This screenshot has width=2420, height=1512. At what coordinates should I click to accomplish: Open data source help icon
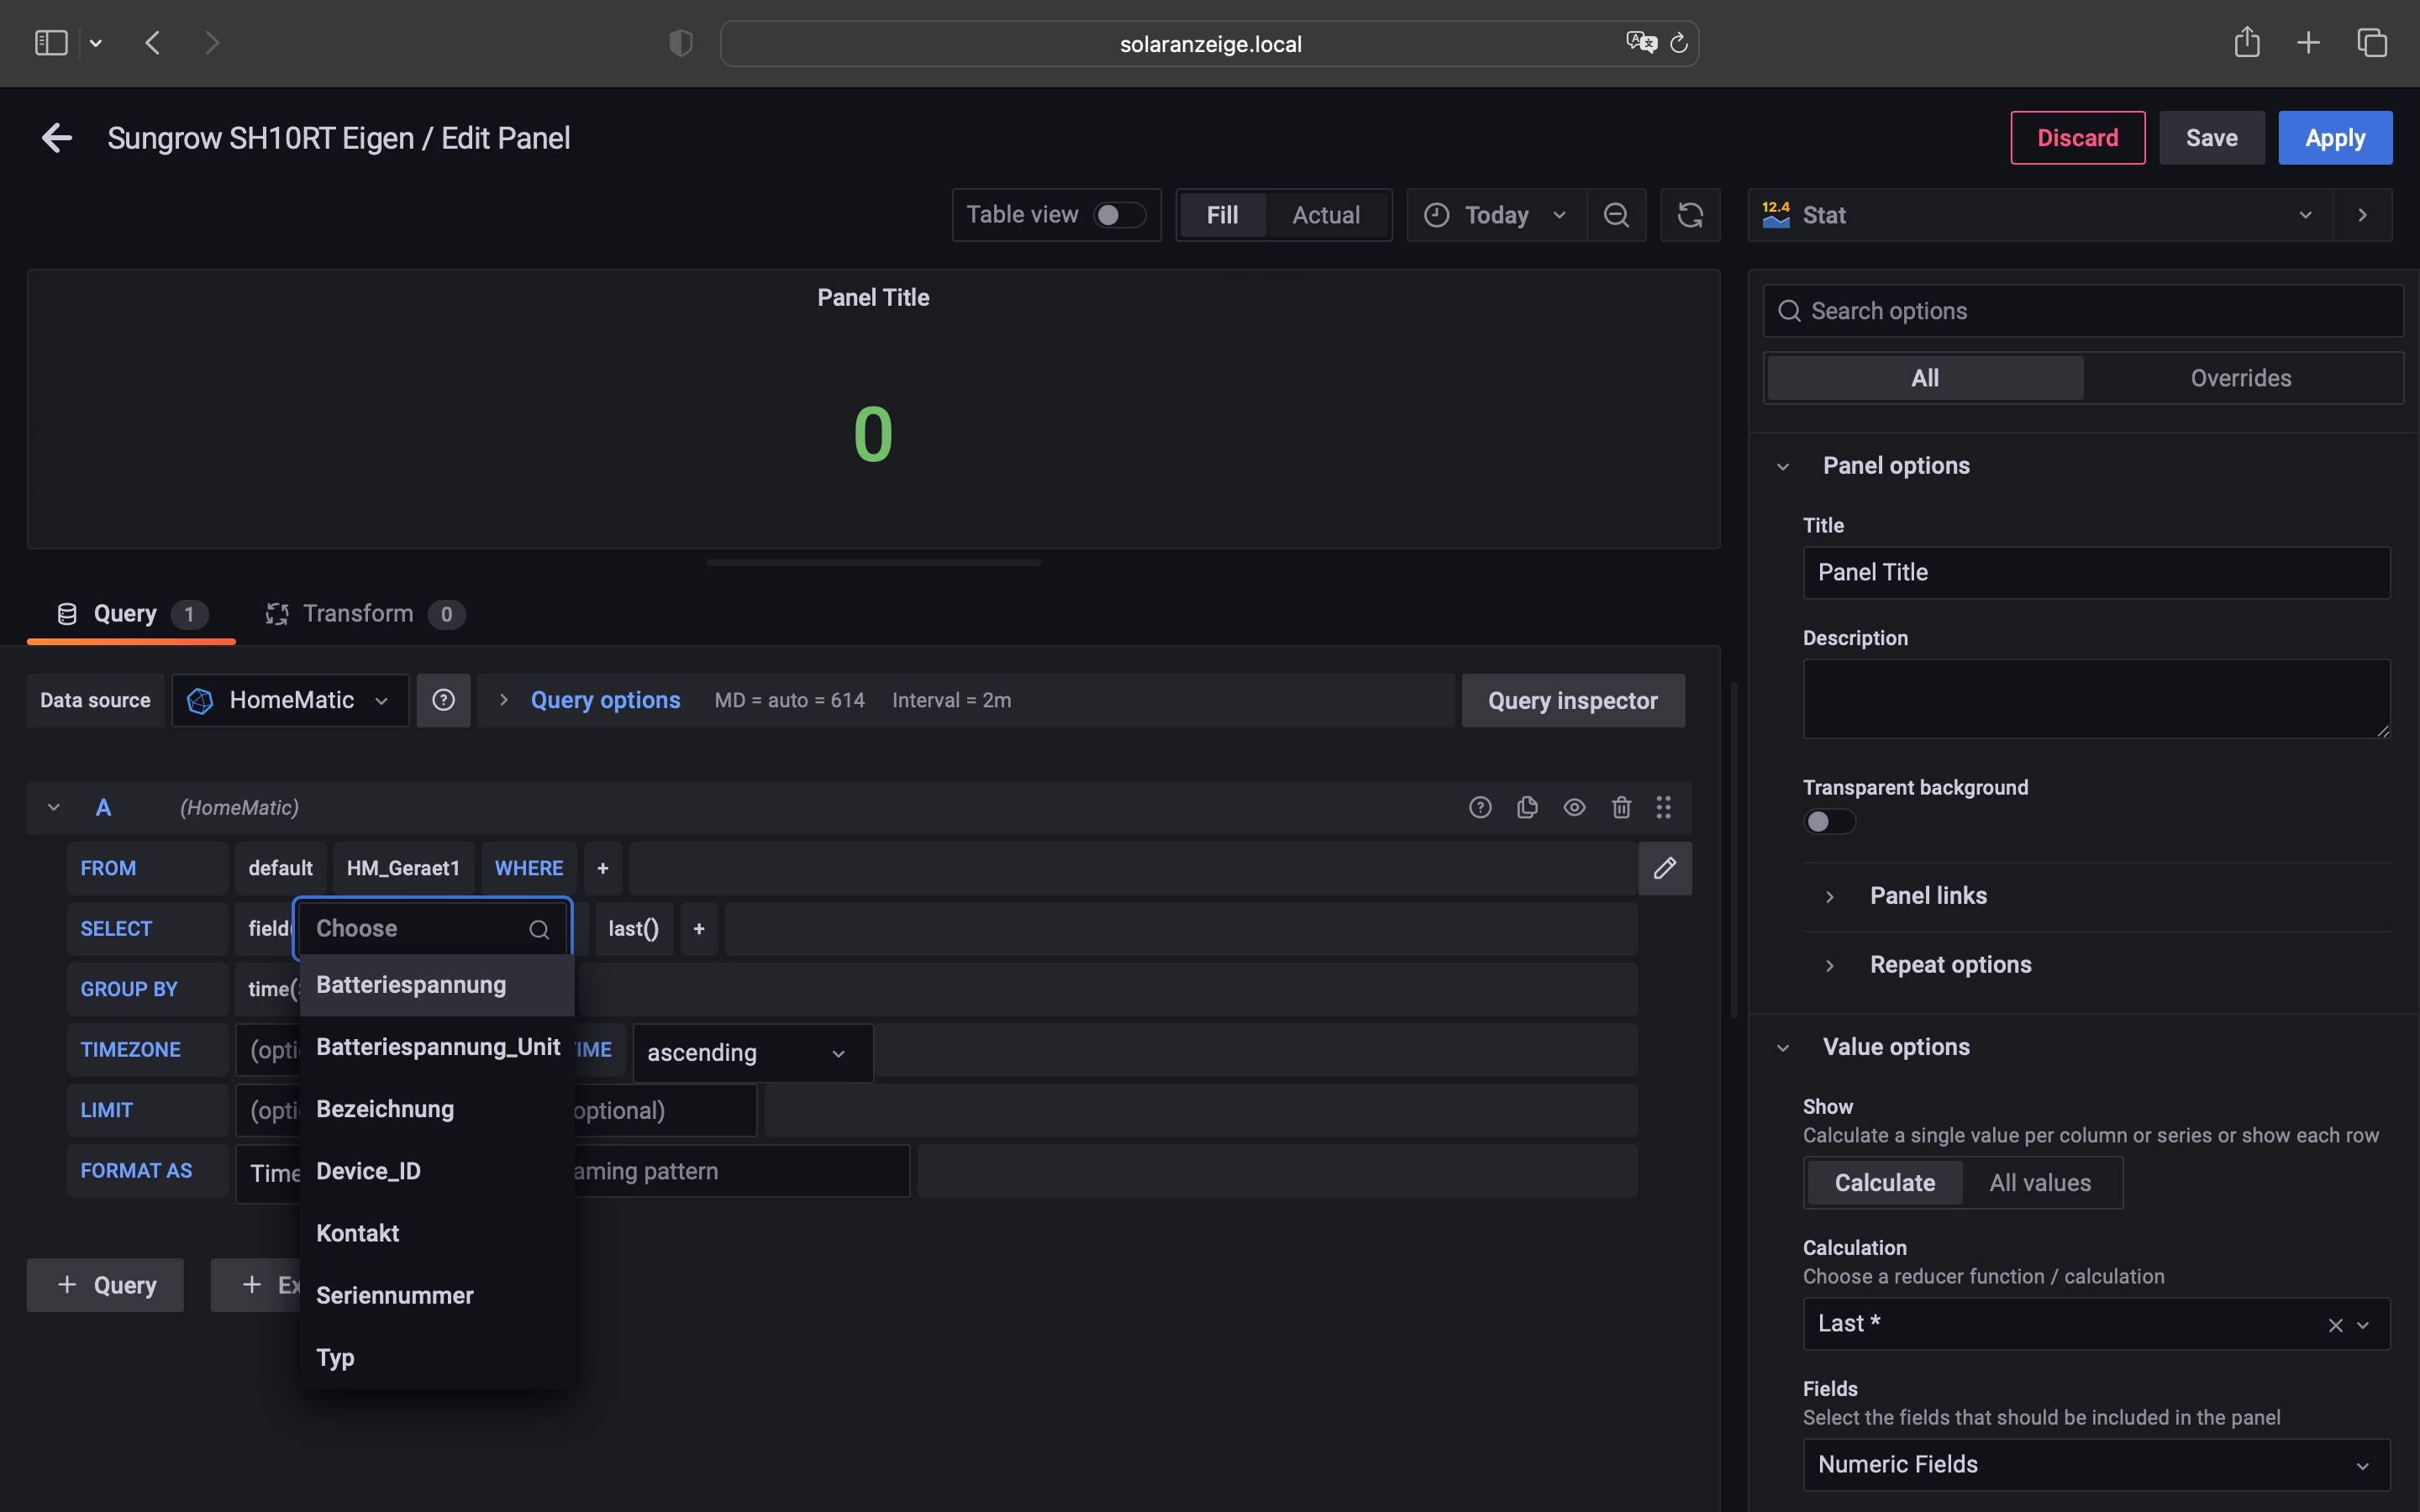click(443, 700)
